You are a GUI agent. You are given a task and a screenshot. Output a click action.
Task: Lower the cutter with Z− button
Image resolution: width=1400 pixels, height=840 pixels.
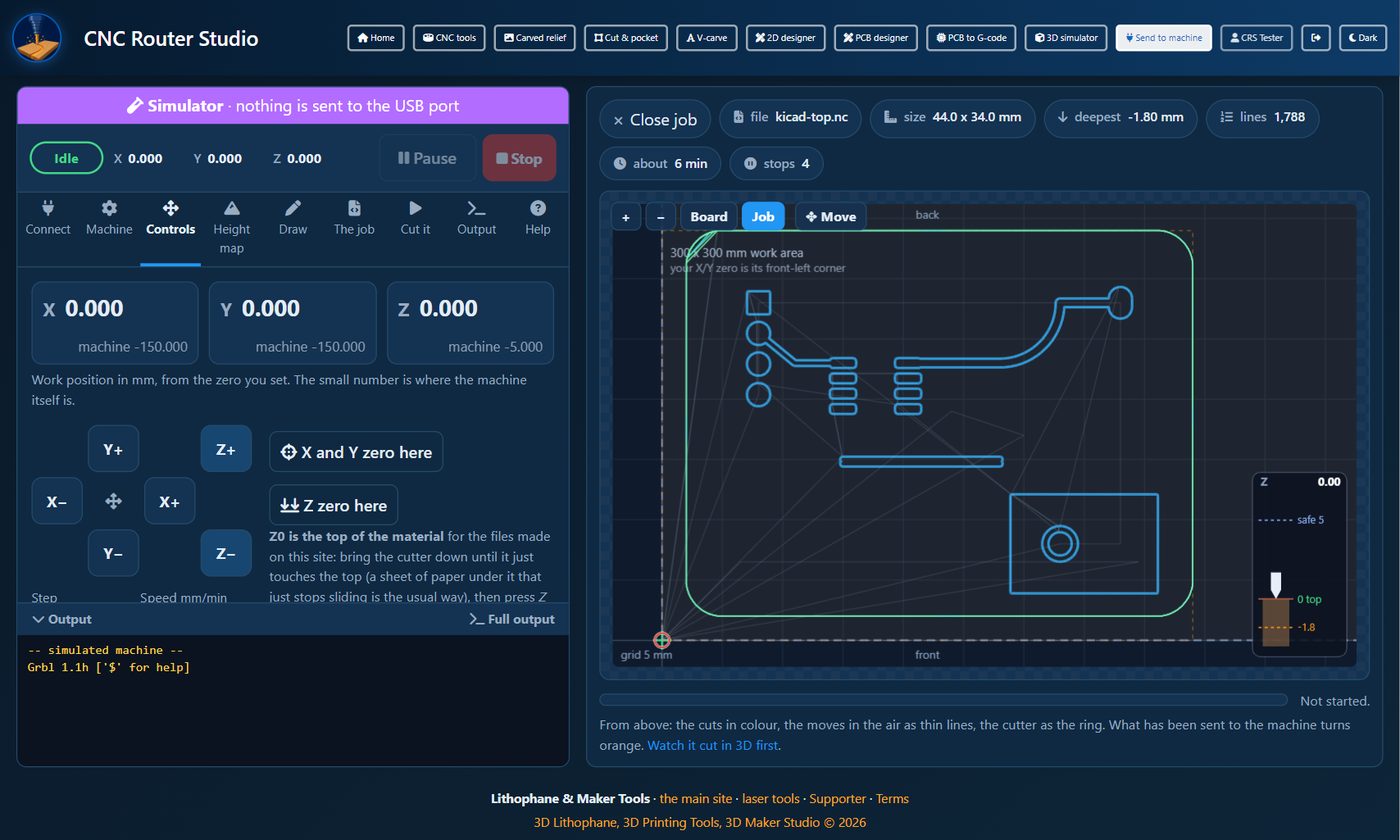226,553
